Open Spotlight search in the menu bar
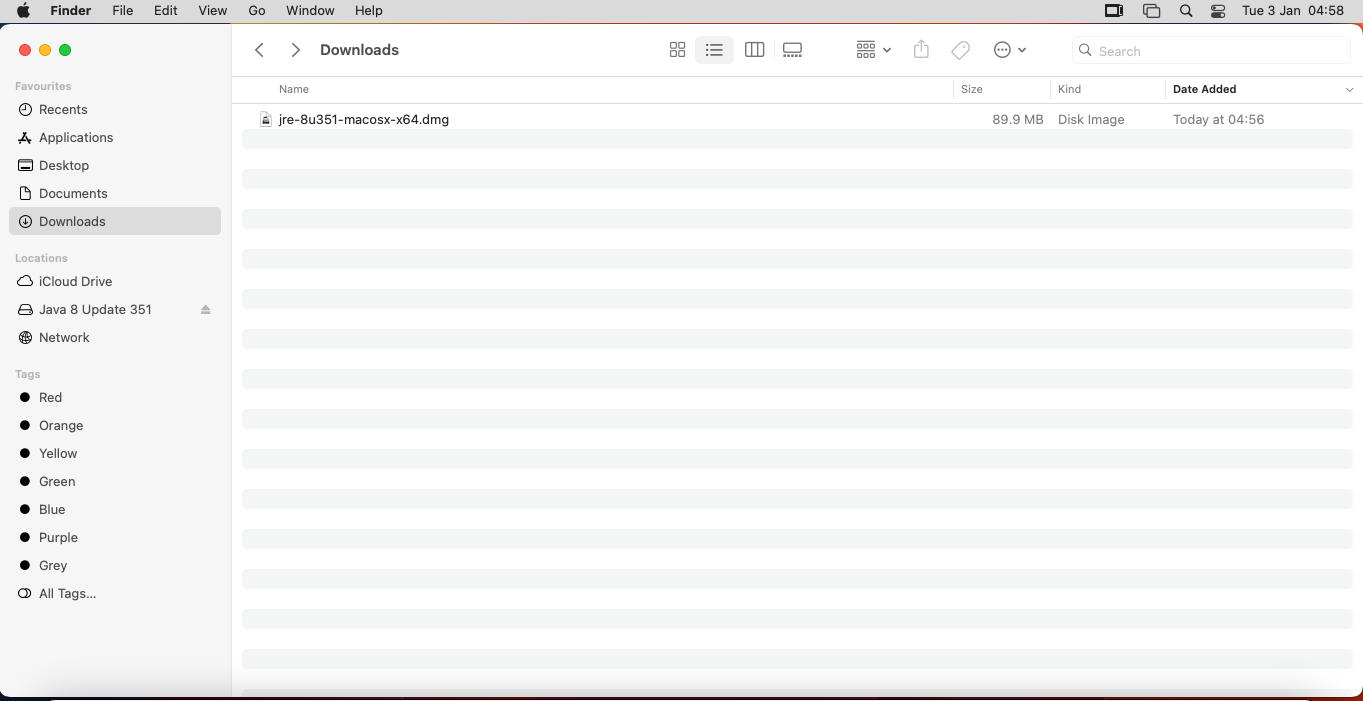 point(1185,11)
